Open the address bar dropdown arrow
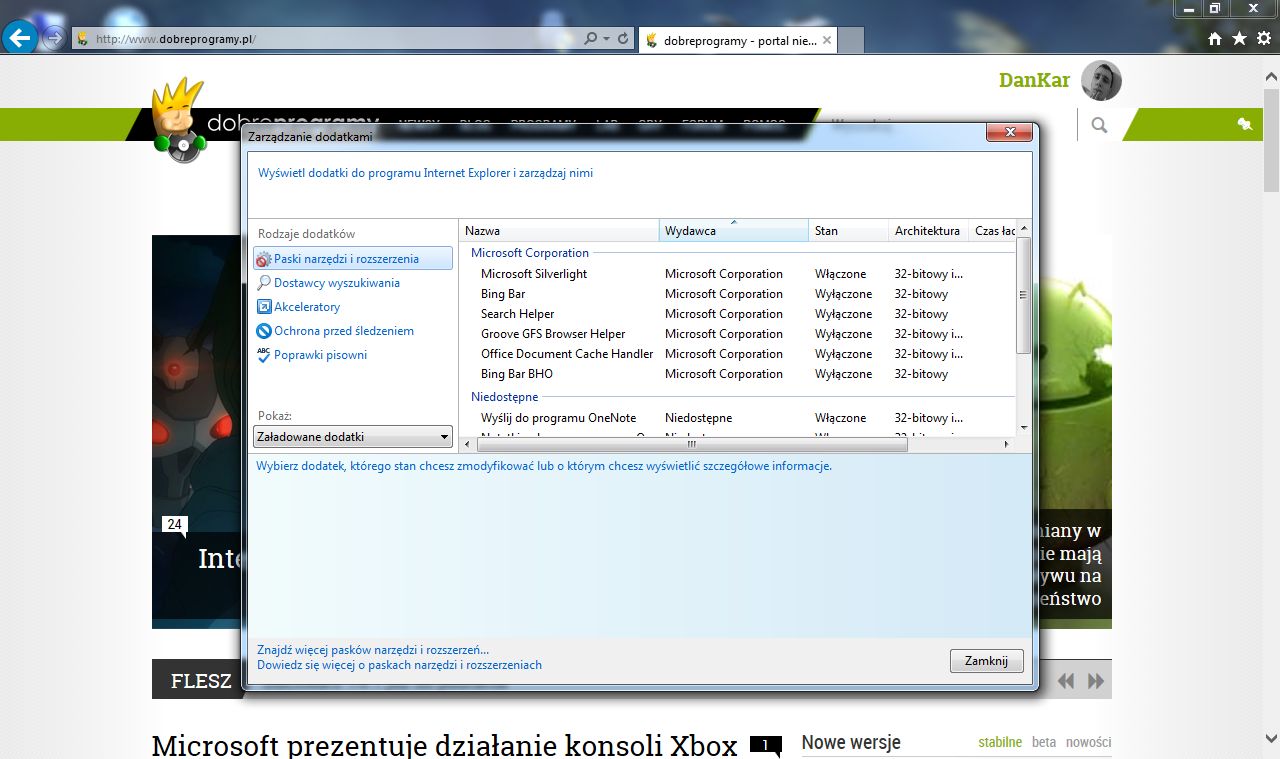The width and height of the screenshot is (1280, 759). [607, 39]
